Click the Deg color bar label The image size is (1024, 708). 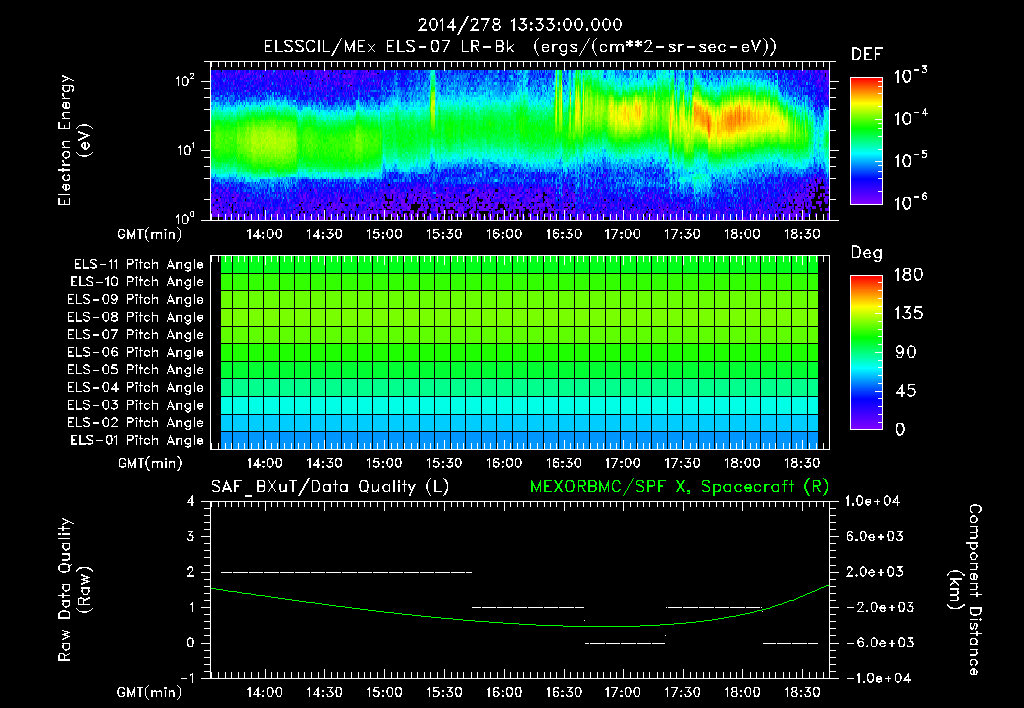pyautogui.click(x=867, y=253)
